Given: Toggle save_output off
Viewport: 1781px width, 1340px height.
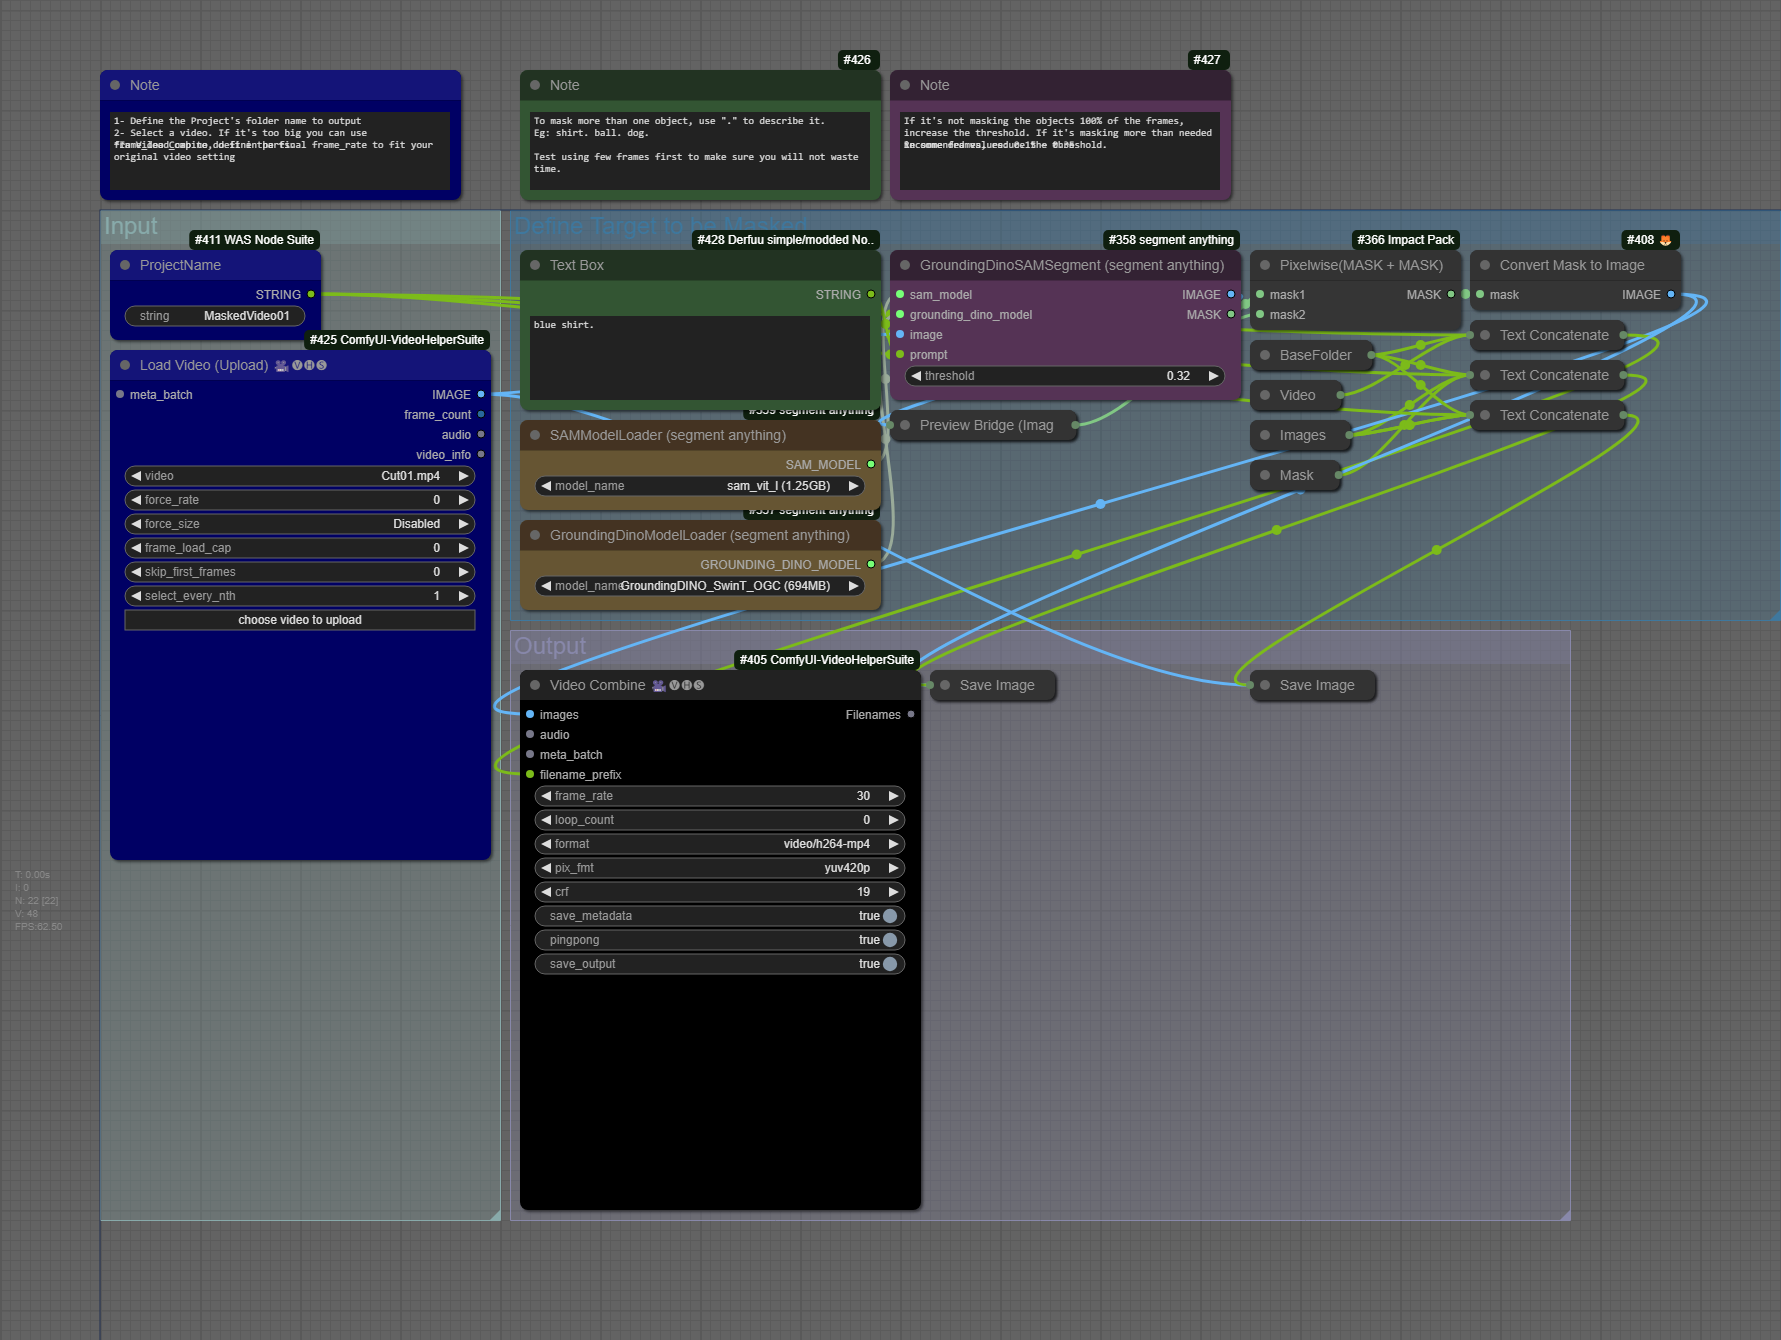Looking at the screenshot, I should (x=889, y=964).
